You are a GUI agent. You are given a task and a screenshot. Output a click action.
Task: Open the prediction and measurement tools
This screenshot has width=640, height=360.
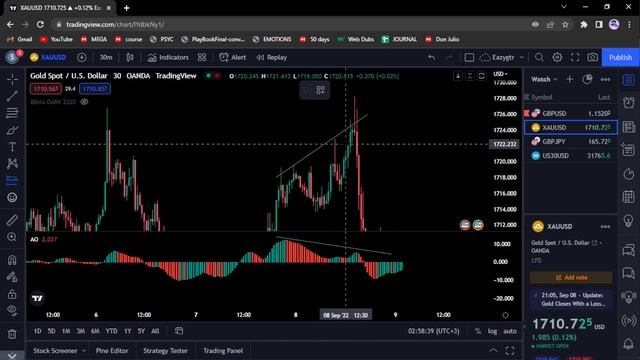point(12,180)
